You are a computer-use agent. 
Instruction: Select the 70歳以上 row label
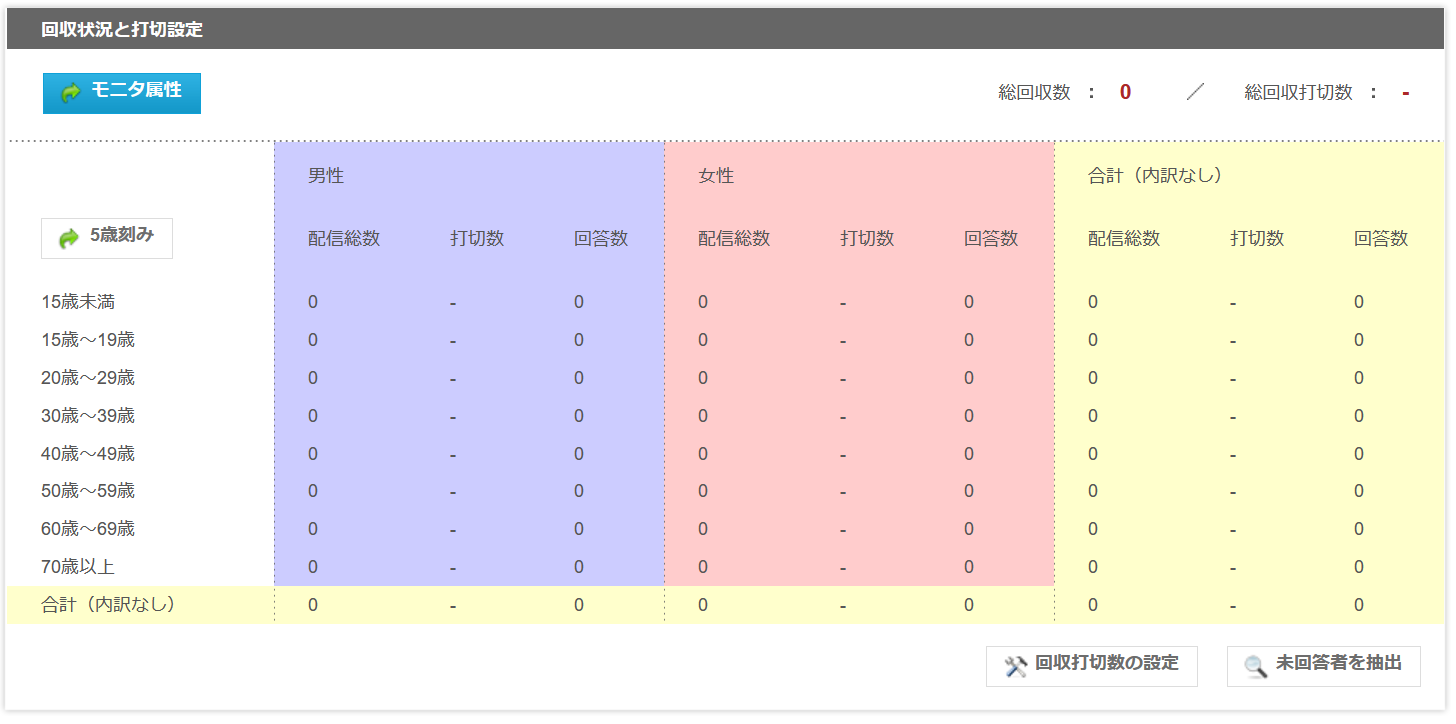[x=78, y=567]
